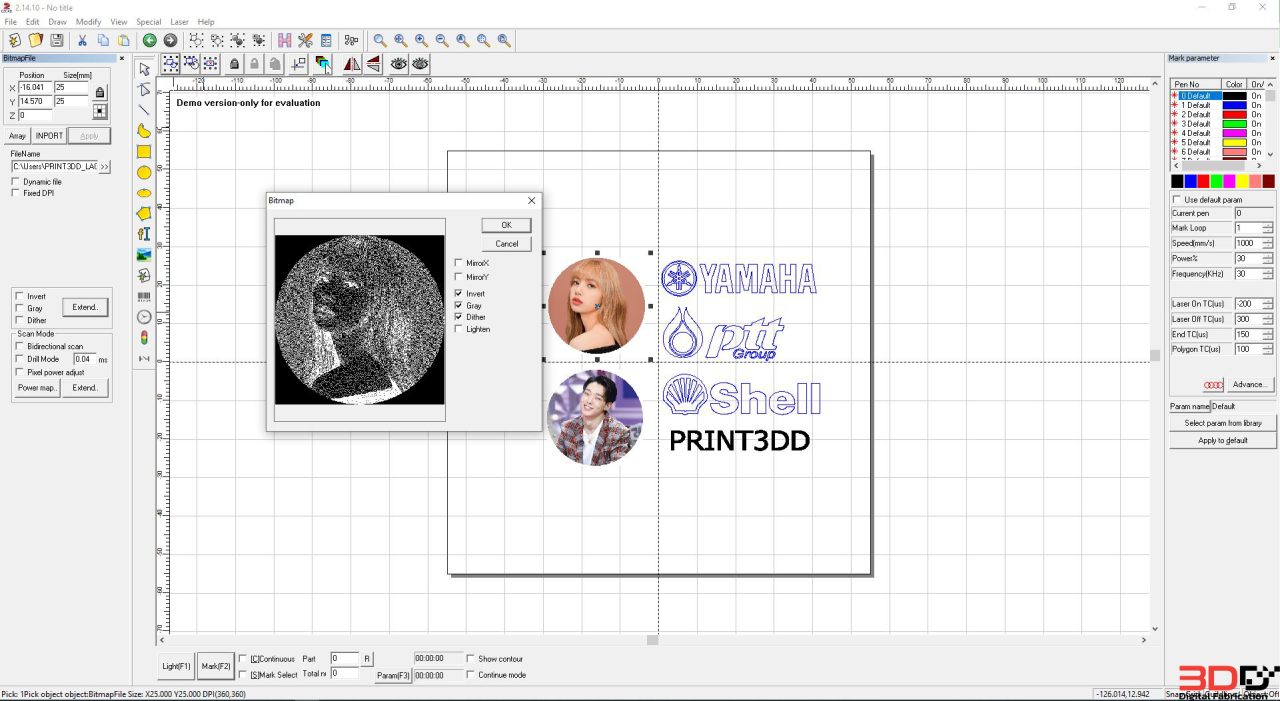Click the Undo green arrow icon
Viewport: 1280px width, 701px height.
(149, 40)
